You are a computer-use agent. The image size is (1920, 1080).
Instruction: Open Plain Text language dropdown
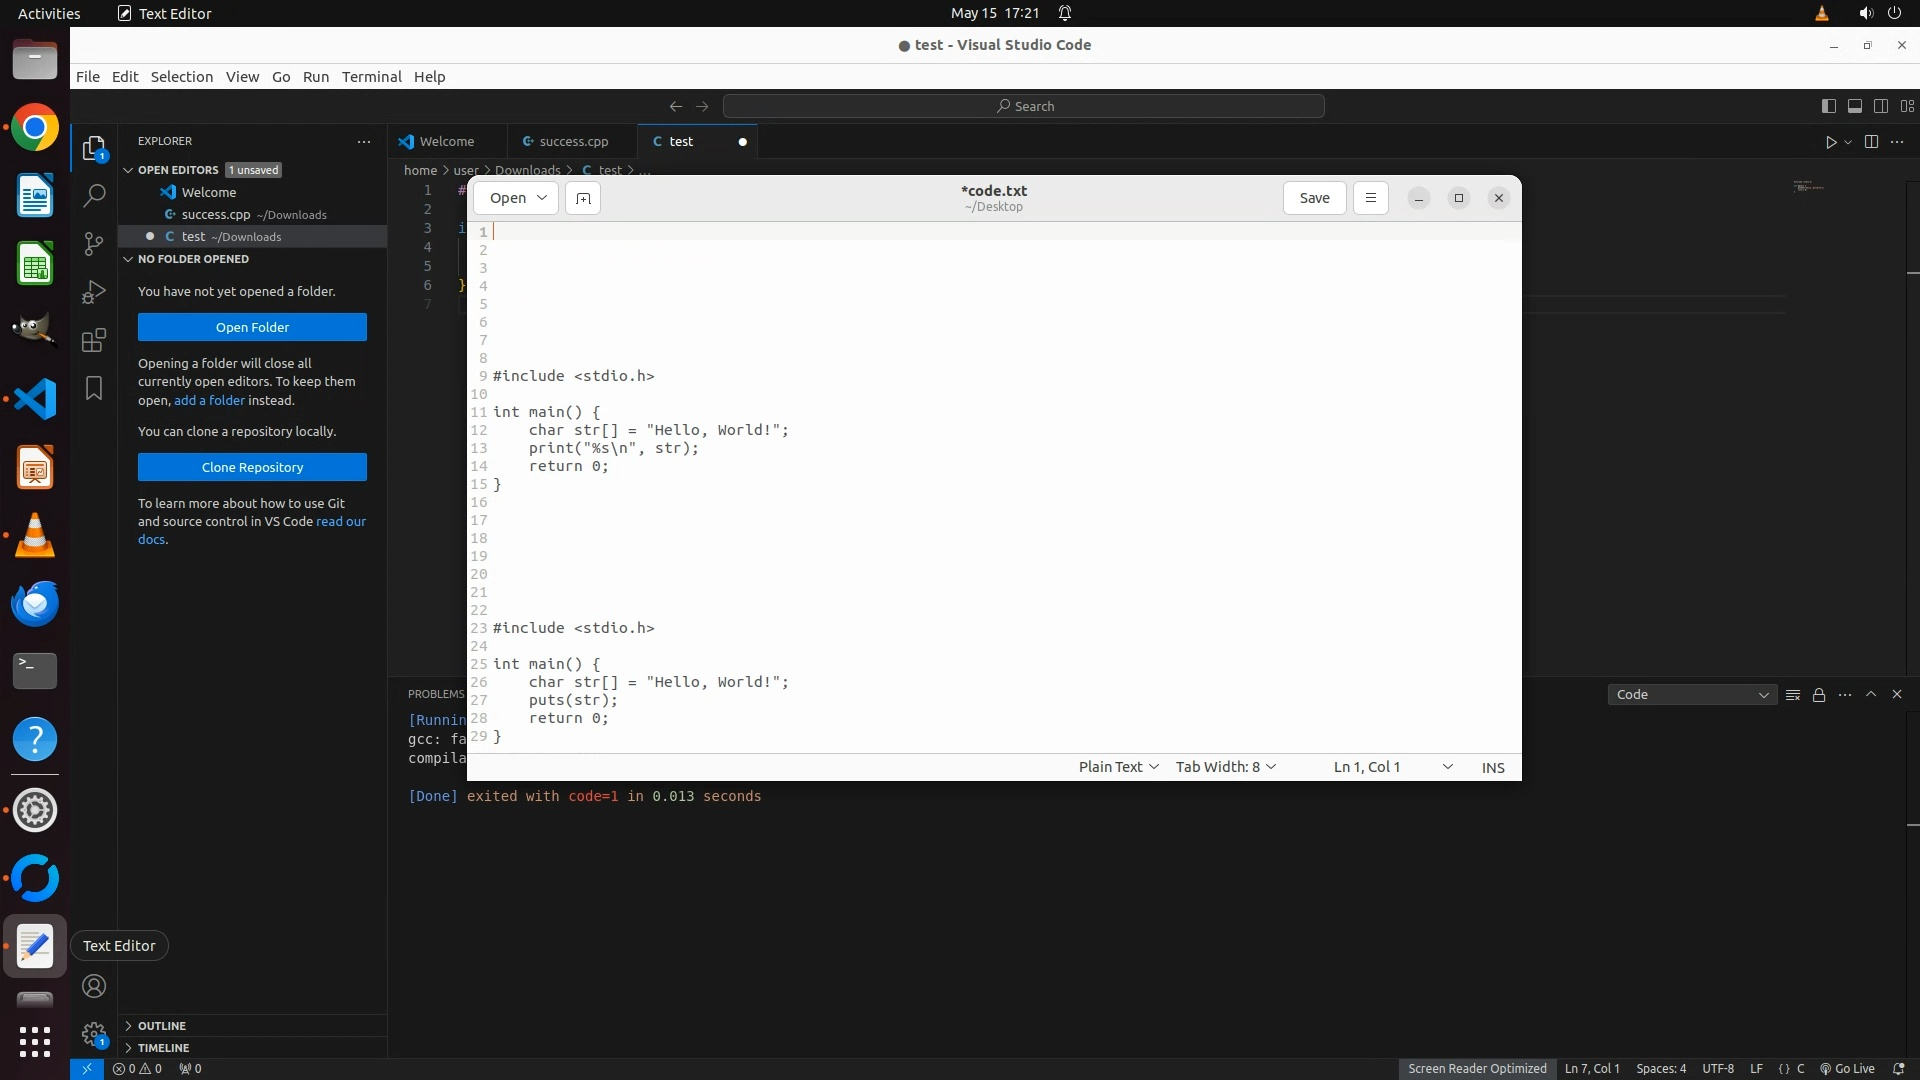1118,767
